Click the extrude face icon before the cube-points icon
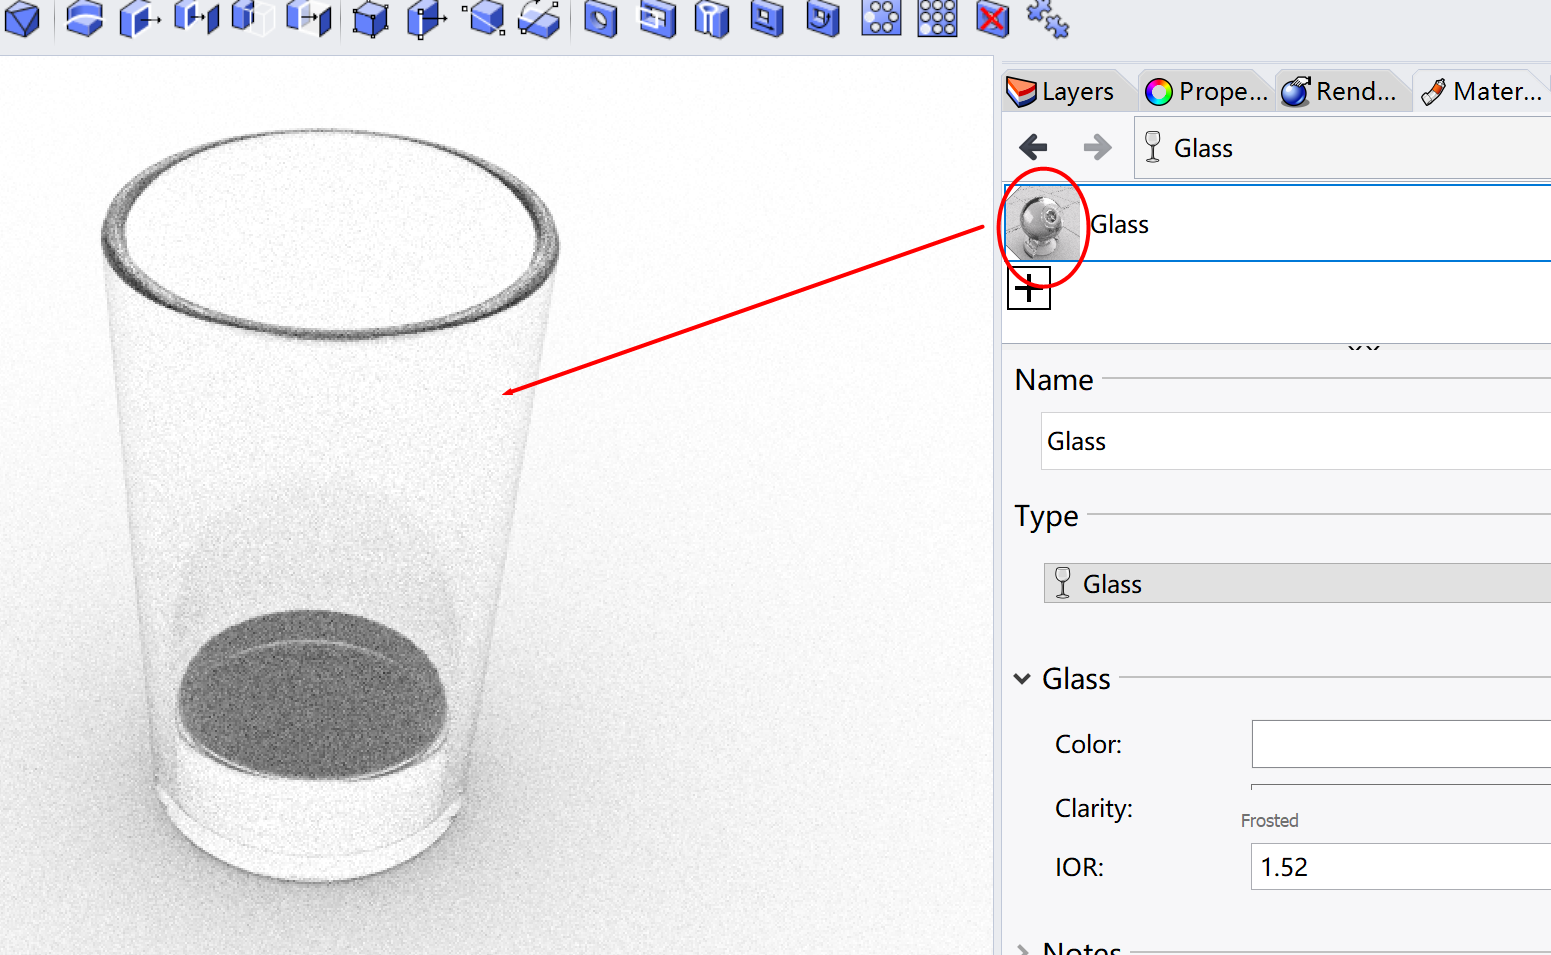This screenshot has height=955, width=1551. click(x=309, y=19)
